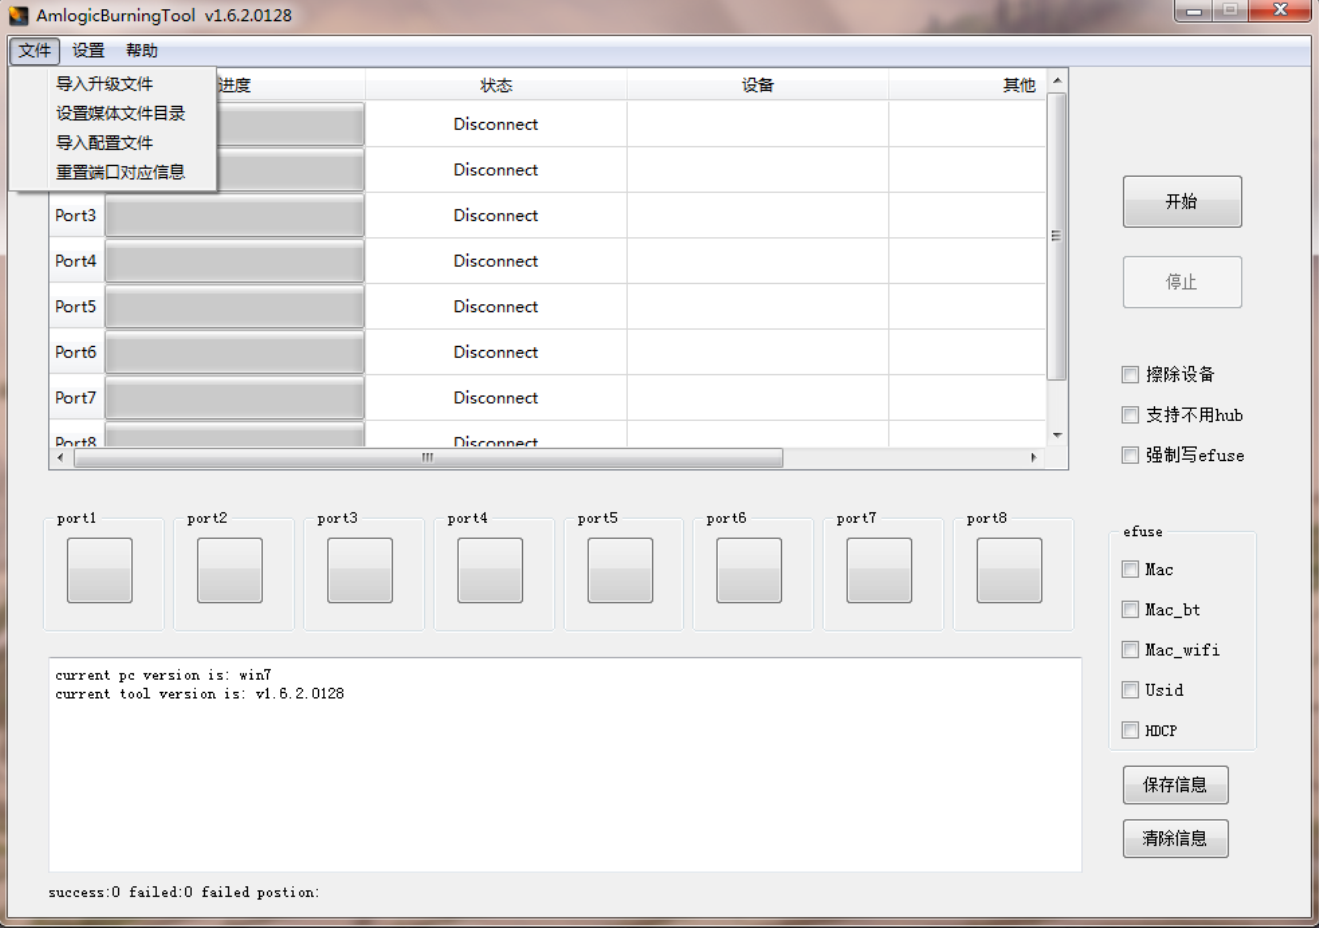Click the Port6 progress bar
The image size is (1319, 928).
(235, 353)
